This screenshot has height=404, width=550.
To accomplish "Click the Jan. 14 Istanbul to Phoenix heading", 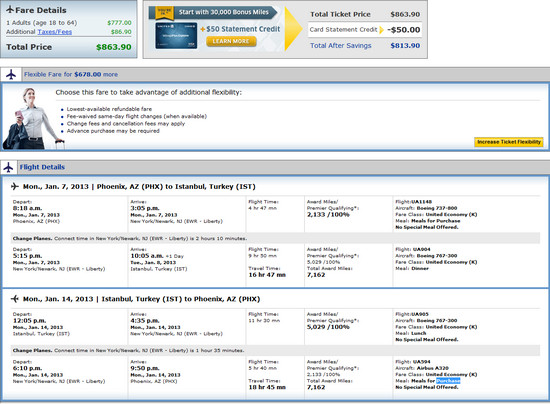I will (x=141, y=299).
